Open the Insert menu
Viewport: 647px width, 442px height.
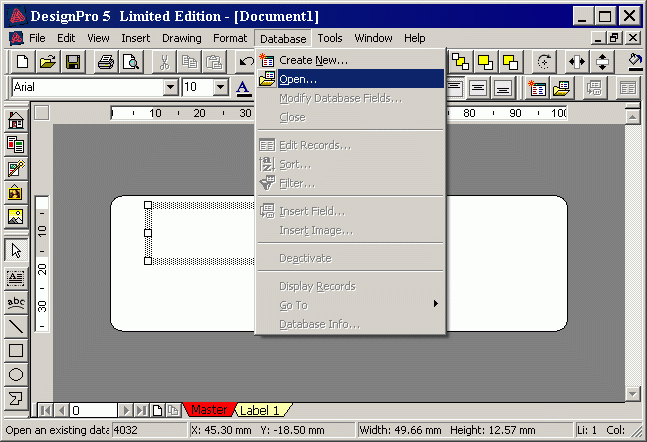click(x=135, y=38)
